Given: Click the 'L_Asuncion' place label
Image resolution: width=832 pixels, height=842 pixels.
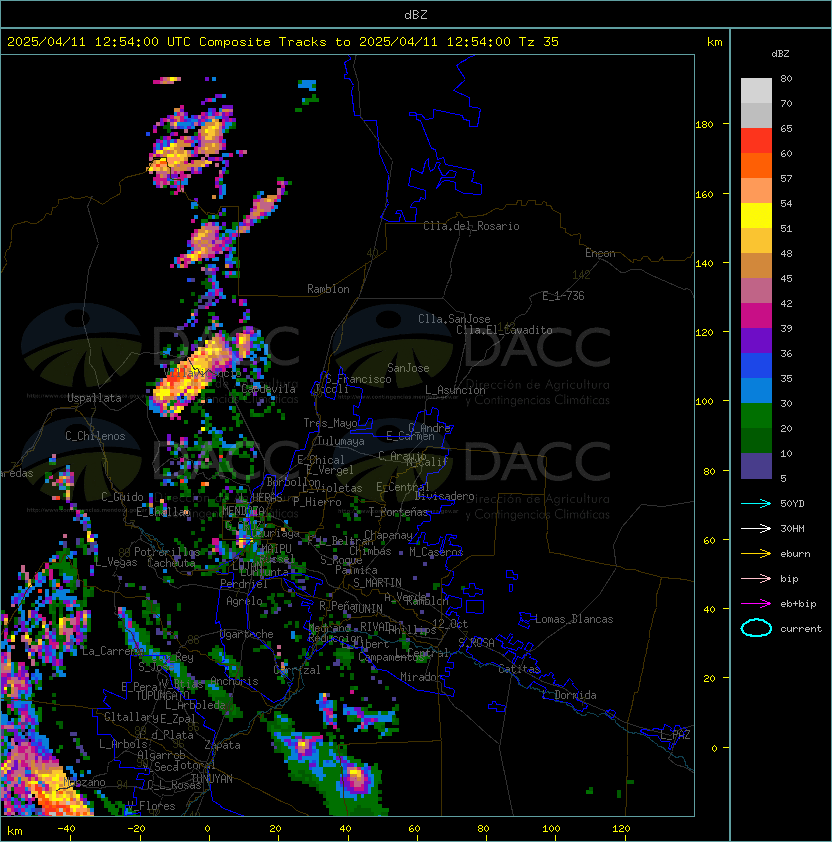Looking at the screenshot, I should pos(455,390).
